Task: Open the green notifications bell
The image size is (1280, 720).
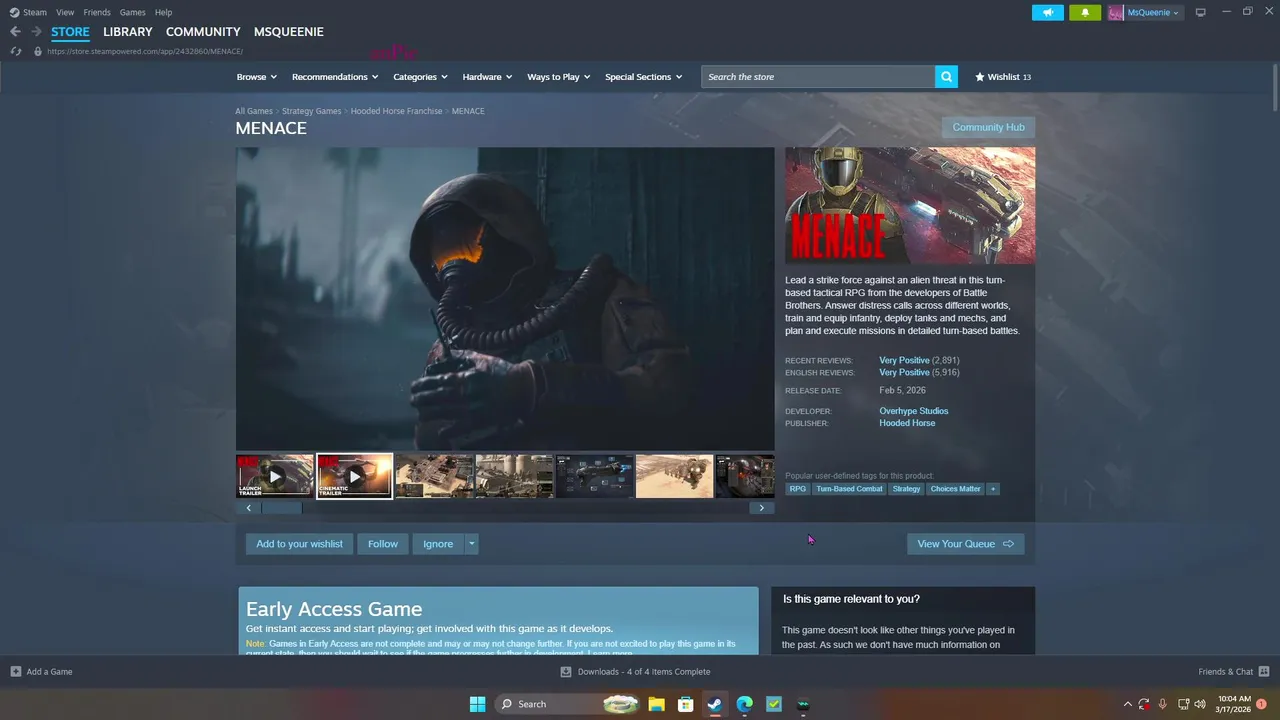Action: coord(1085,12)
